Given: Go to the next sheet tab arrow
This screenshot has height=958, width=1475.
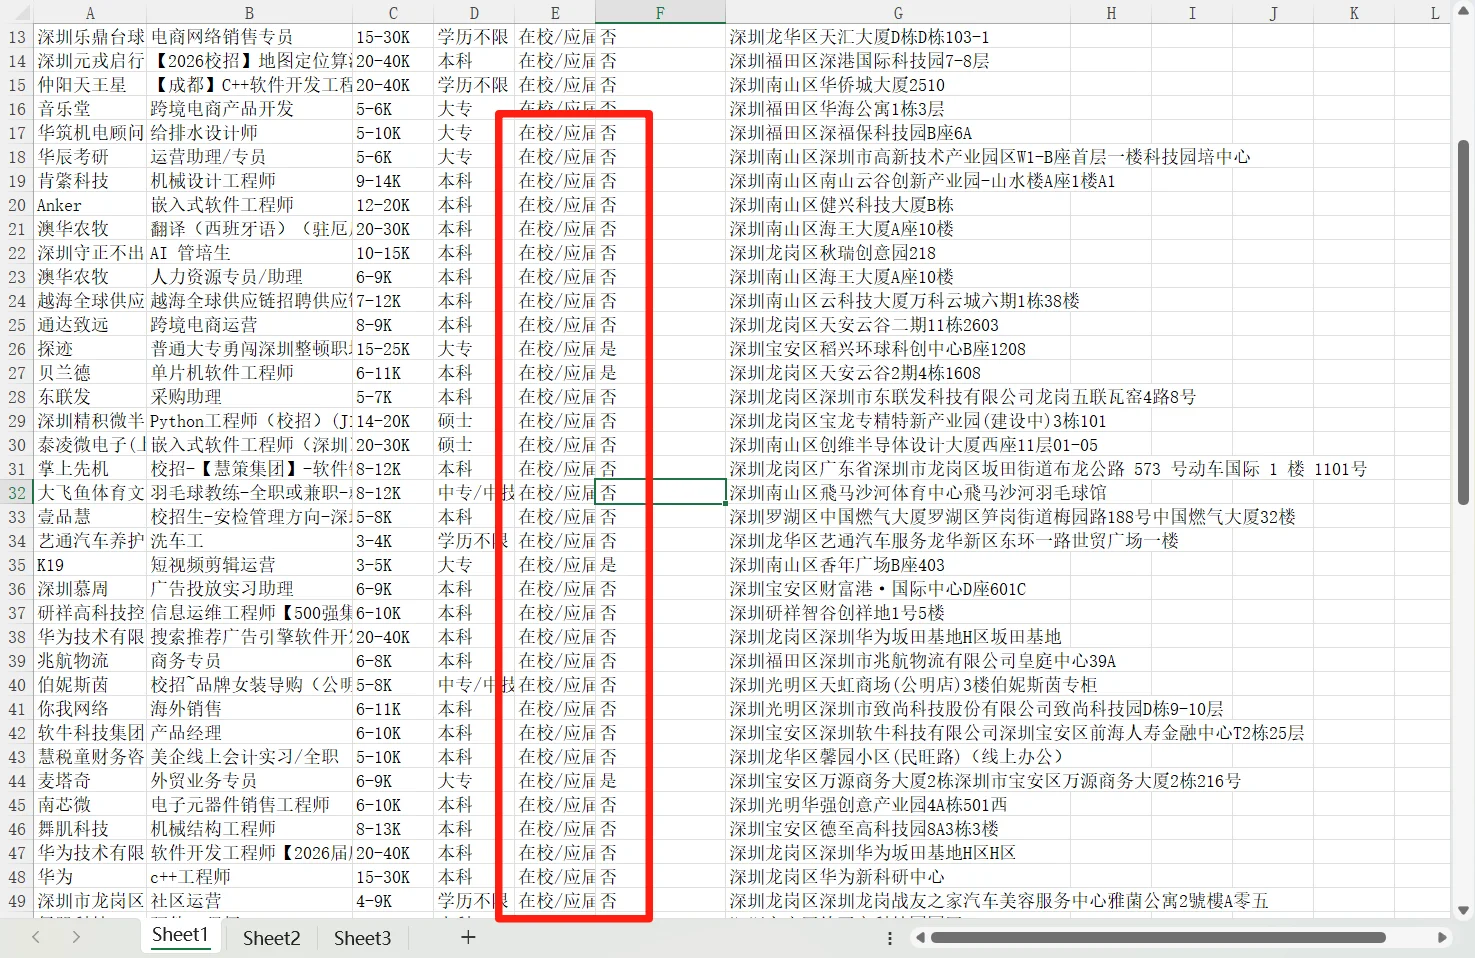Looking at the screenshot, I should (x=76, y=937).
